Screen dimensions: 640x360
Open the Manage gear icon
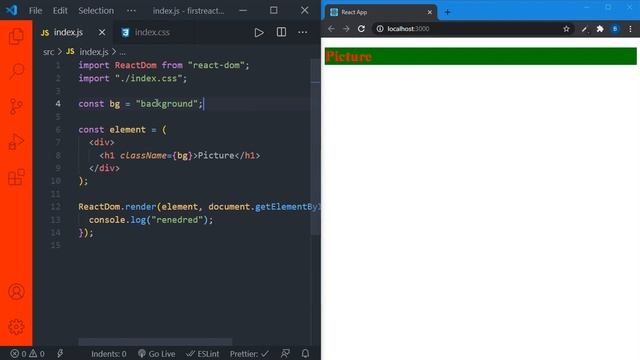pyautogui.click(x=16, y=327)
